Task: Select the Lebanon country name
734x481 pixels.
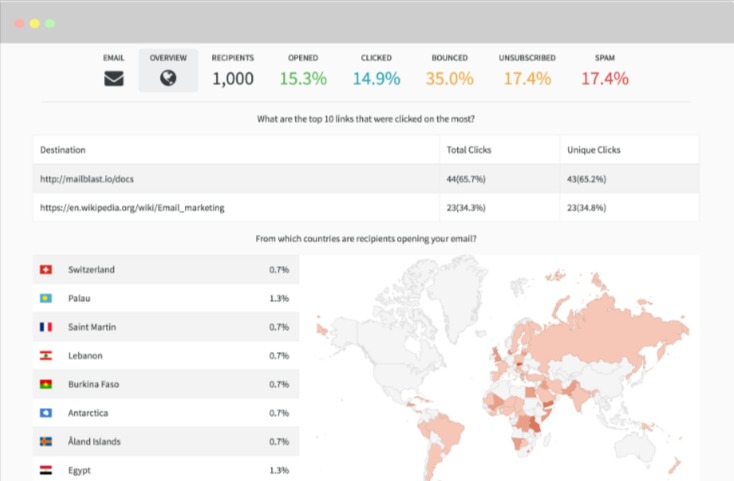Action: (x=85, y=356)
